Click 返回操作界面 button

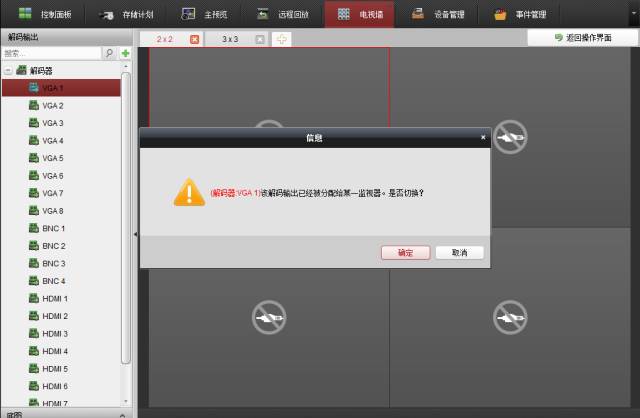pos(583,37)
